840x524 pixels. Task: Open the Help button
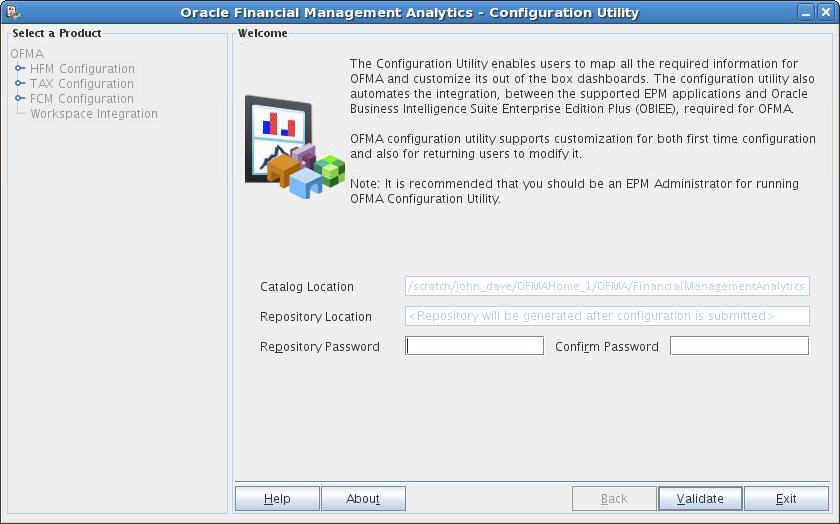click(x=277, y=499)
